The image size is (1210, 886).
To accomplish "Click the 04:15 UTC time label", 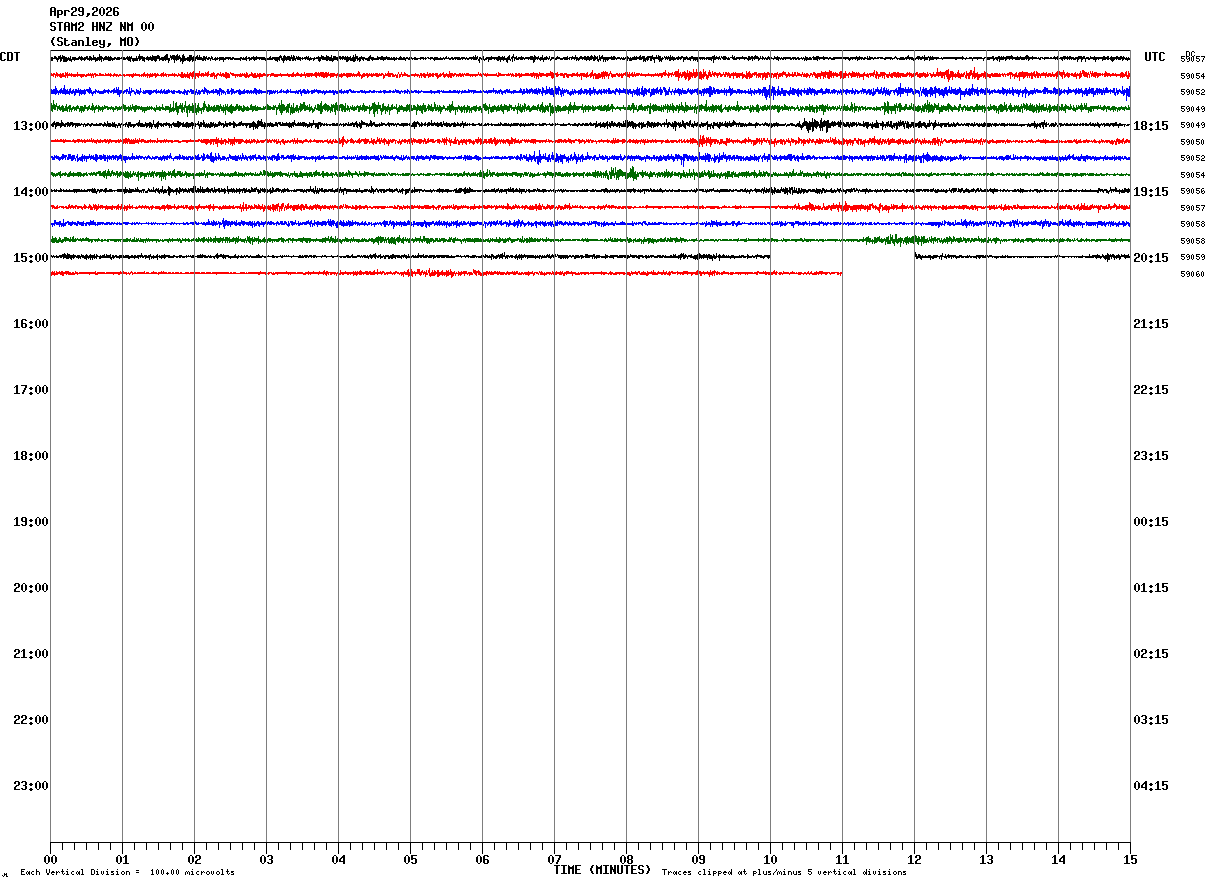I will click(x=1151, y=786).
